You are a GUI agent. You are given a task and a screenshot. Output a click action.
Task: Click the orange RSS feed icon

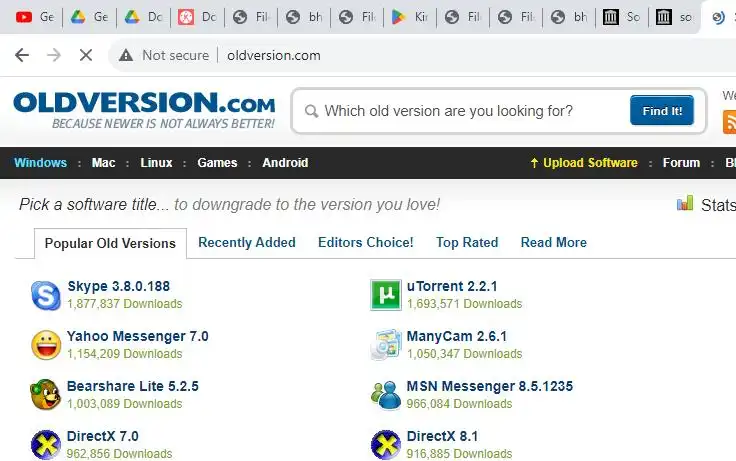click(x=729, y=122)
